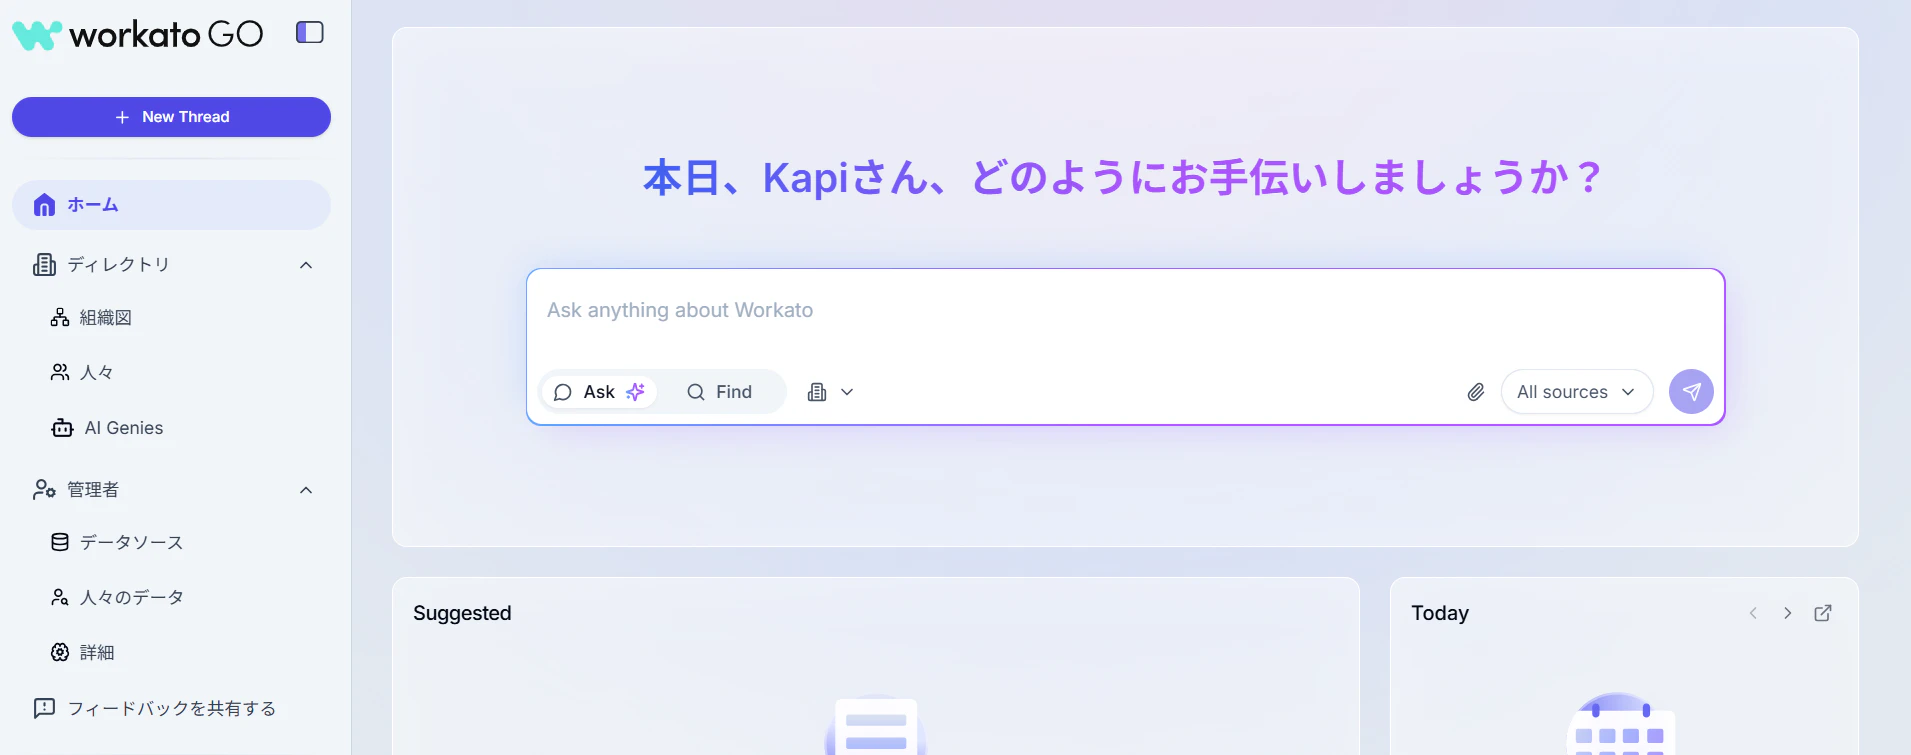This screenshot has width=1911, height=755.
Task: Click the Ask chat bubble icon
Action: click(563, 392)
